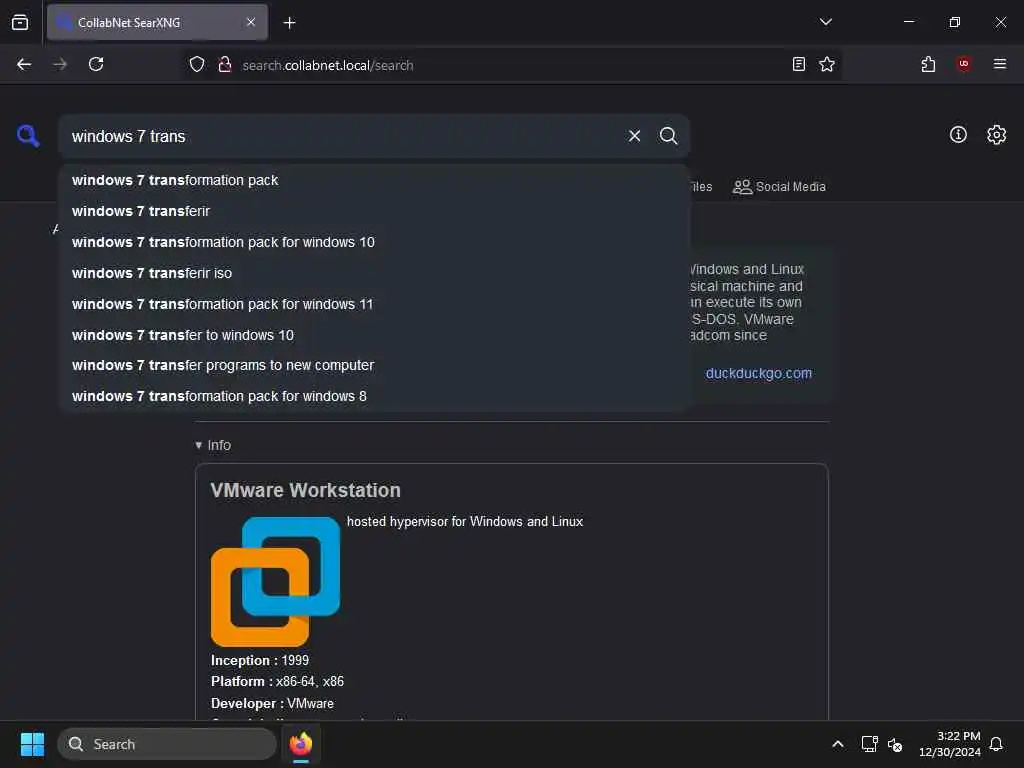Click the SearXNG magnifier logo
This screenshot has width=1024, height=768.
[28, 136]
